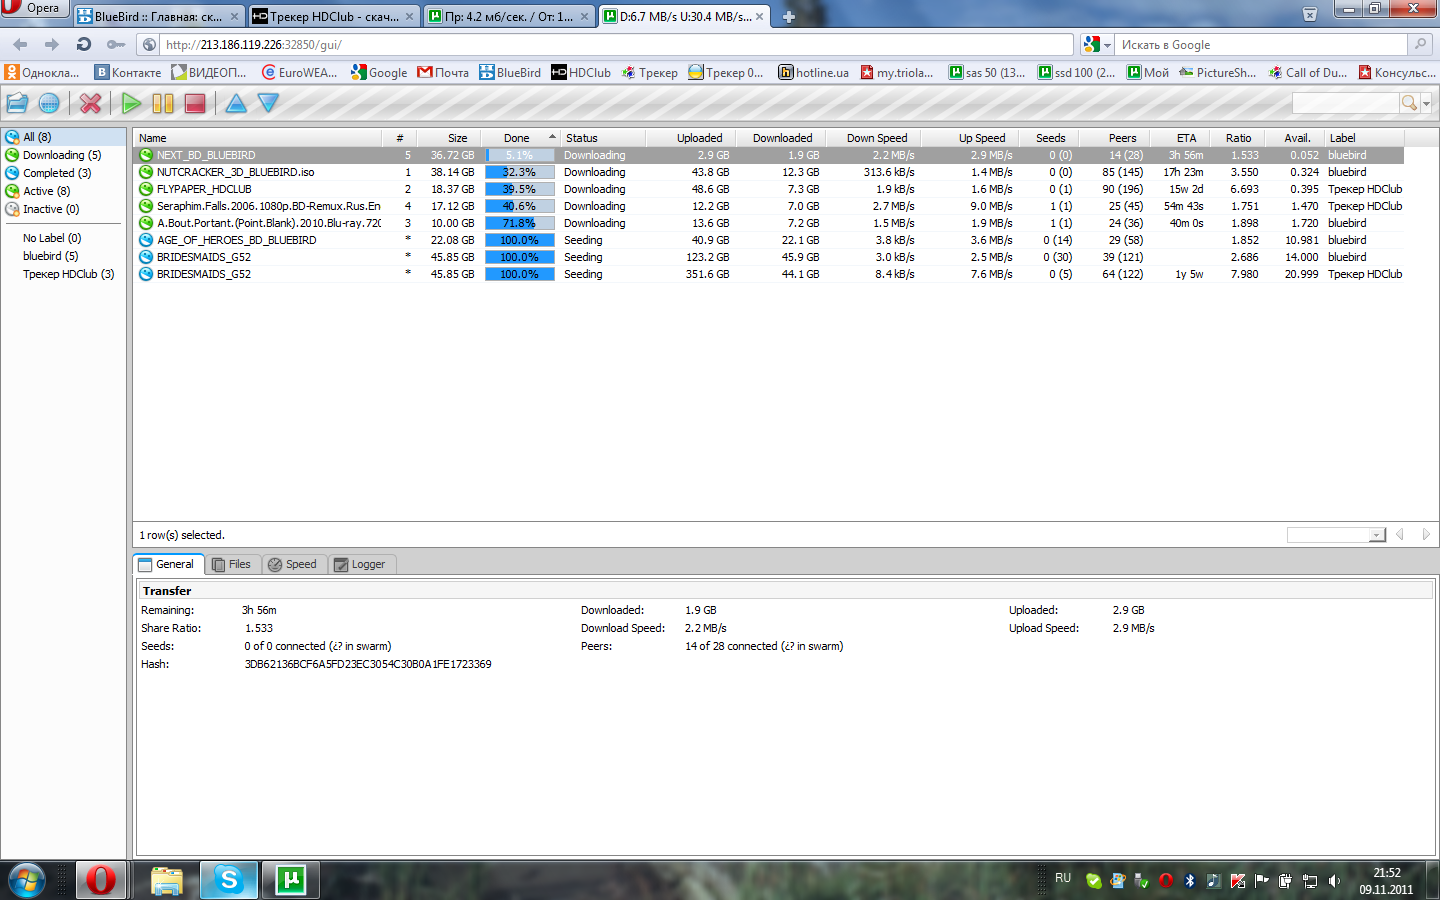Open the Трекер HDClub browser tab
Viewport: 1440px width, 900px height.
(333, 16)
